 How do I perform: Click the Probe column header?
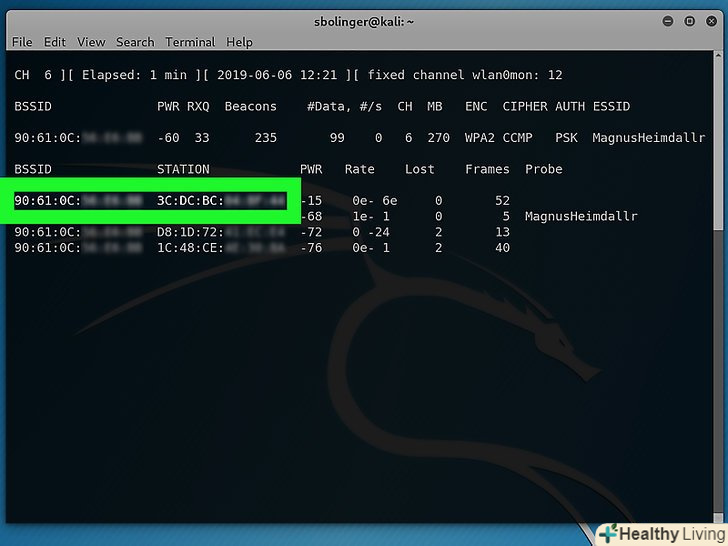[x=544, y=169]
